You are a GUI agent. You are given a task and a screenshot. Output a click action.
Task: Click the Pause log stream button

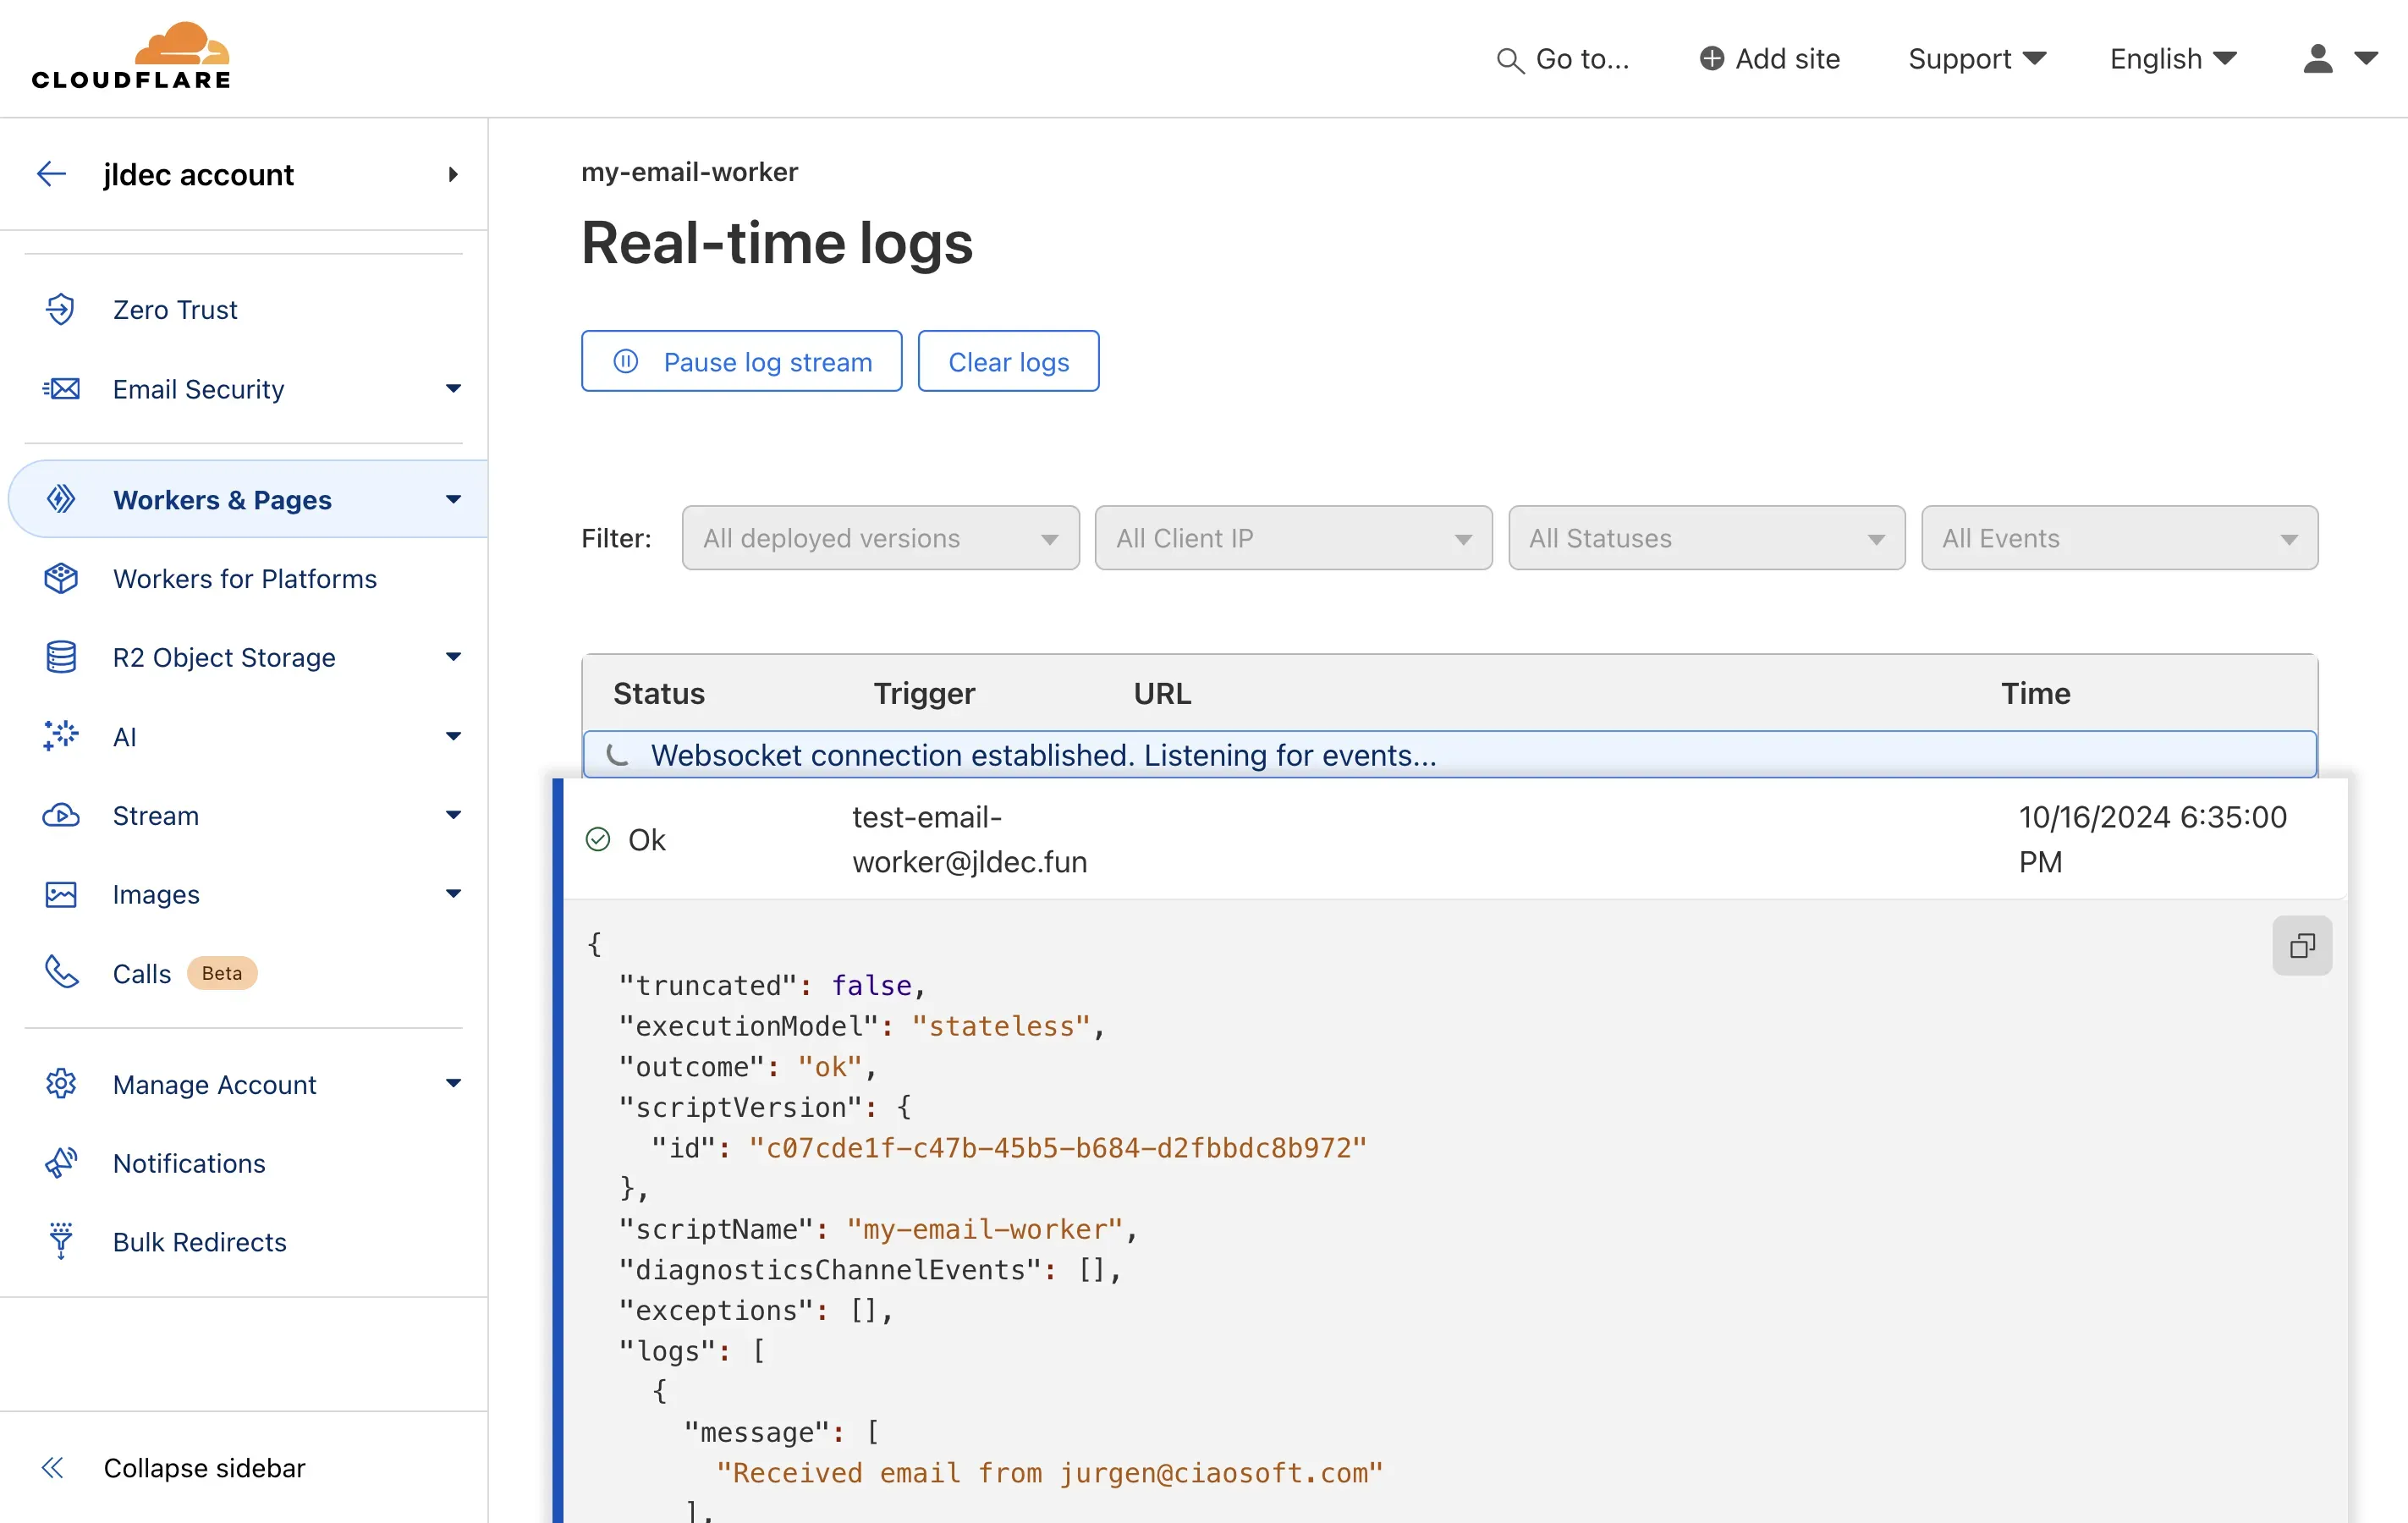[x=741, y=361]
